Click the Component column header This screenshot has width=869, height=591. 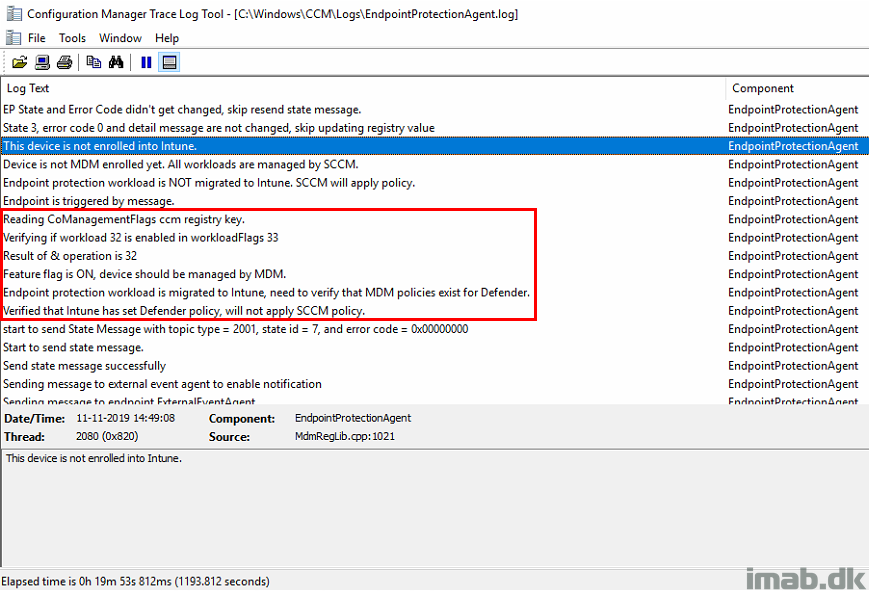[798, 88]
